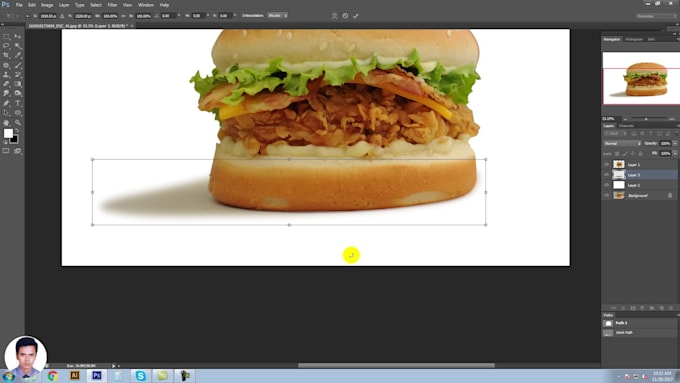This screenshot has width=680, height=383.
Task: Commit the transform with the checkmark
Action: (x=356, y=16)
